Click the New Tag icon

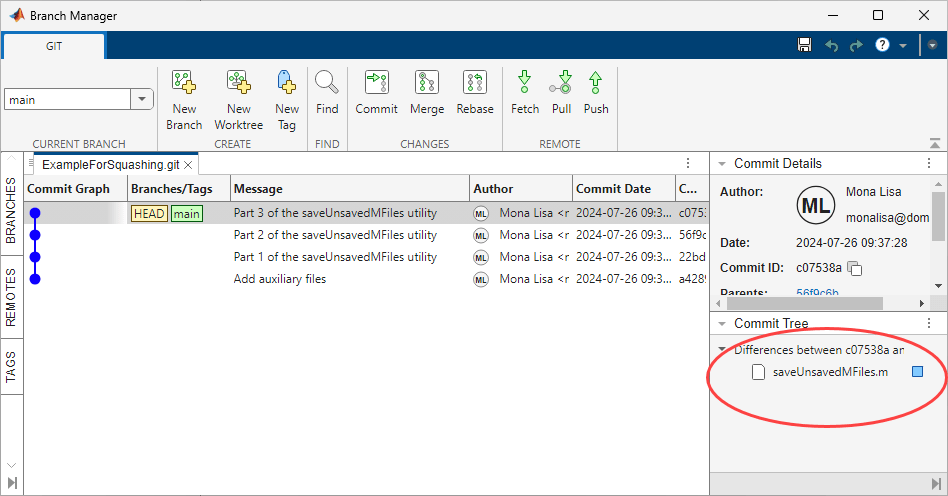286,84
